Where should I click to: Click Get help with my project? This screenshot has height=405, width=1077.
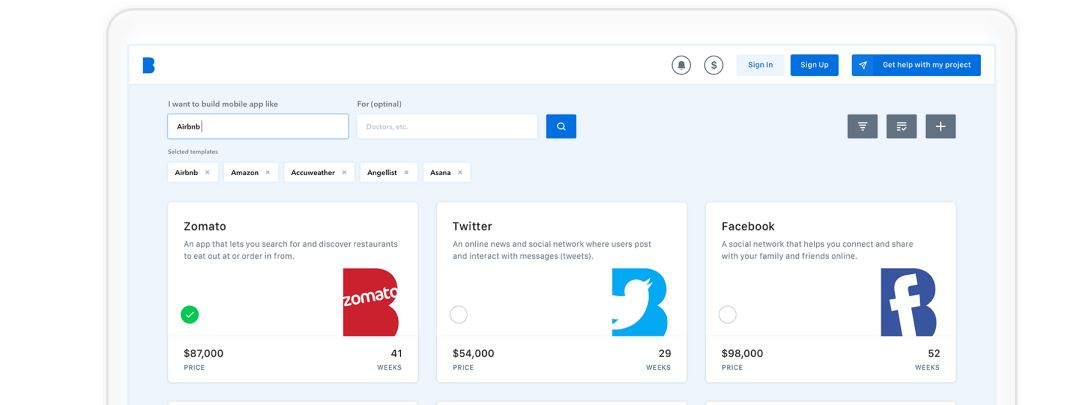tap(916, 65)
